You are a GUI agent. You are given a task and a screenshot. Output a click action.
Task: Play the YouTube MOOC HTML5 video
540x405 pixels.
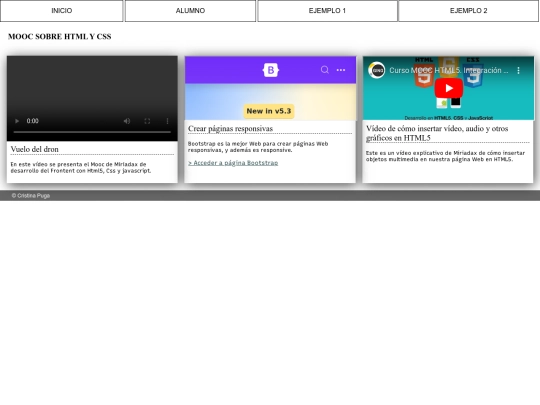(x=448, y=88)
